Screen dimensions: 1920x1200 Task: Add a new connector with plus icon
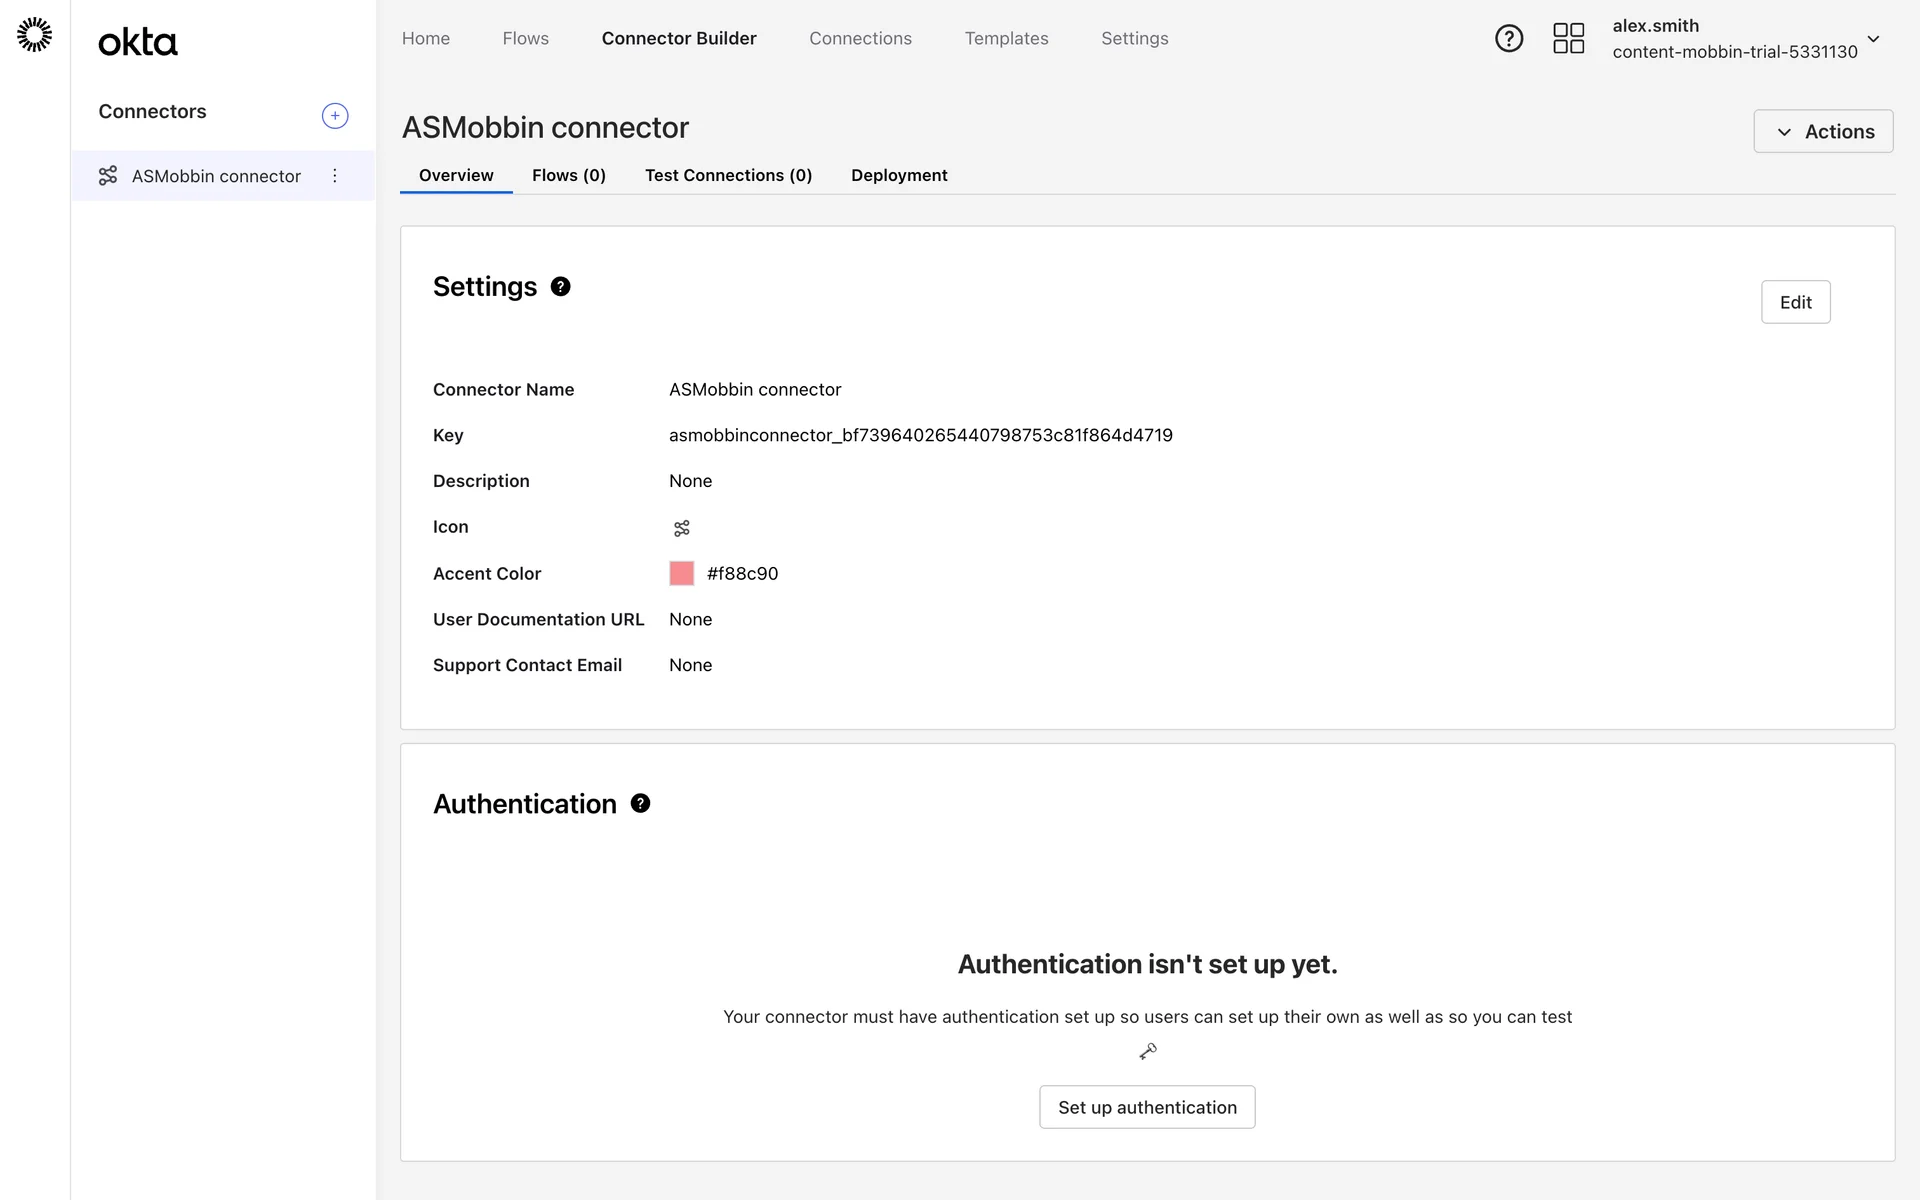click(x=335, y=116)
